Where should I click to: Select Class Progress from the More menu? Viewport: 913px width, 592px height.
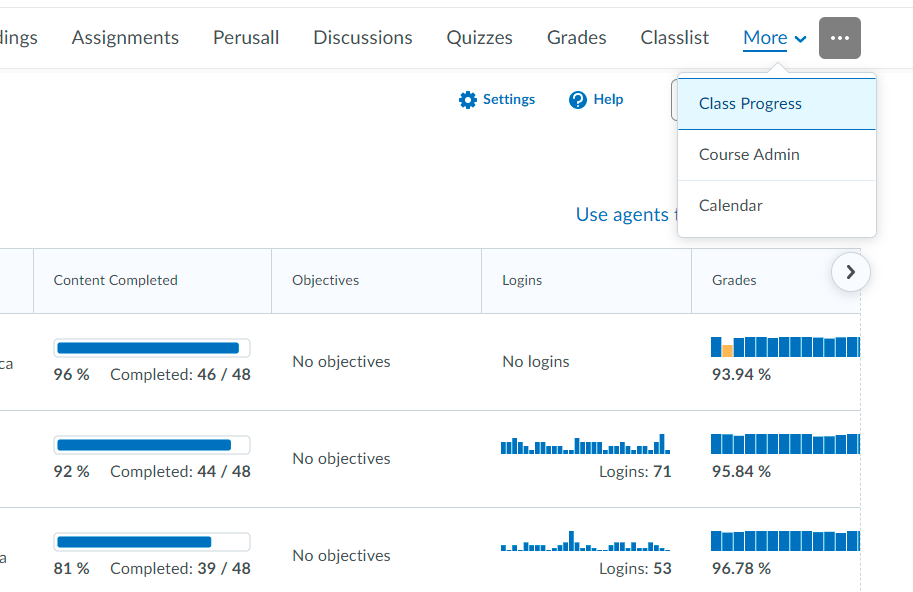(x=750, y=104)
